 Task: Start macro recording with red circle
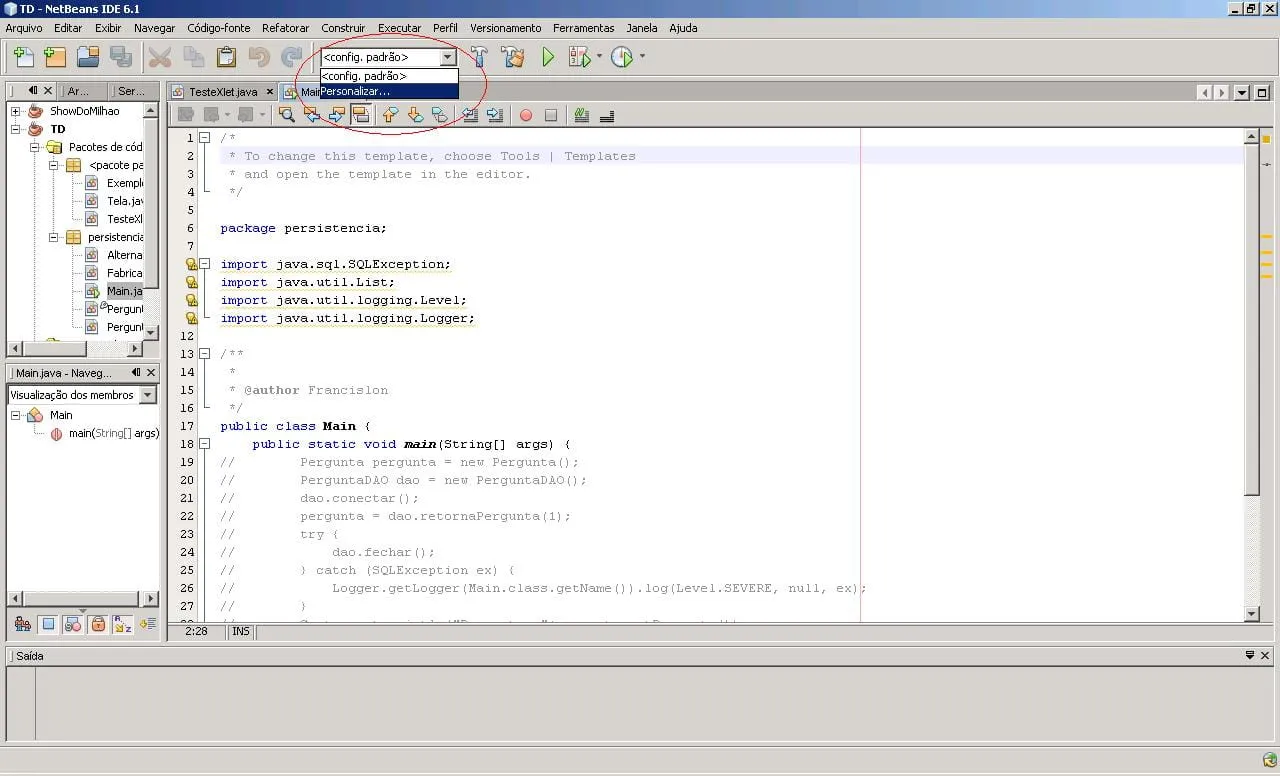[x=526, y=115]
